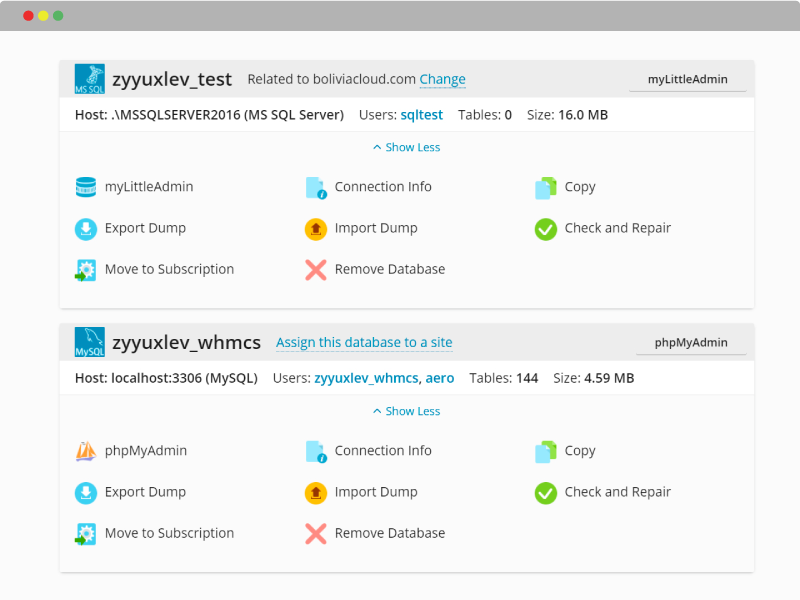The image size is (800, 600).
Task: Click Assign this database to a site link
Action: [364, 342]
